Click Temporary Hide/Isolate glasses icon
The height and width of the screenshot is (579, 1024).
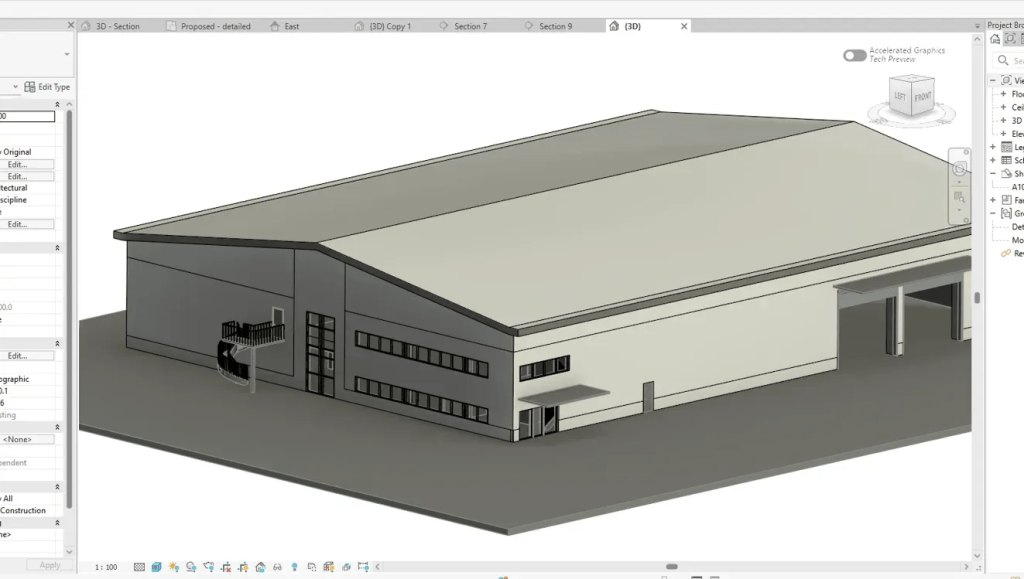[x=278, y=567]
